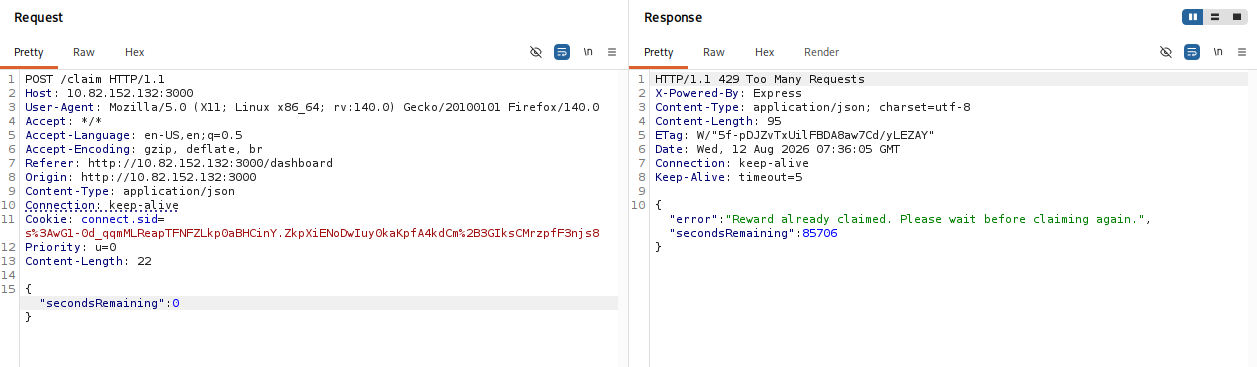Switch to the Response Hex tab
The width and height of the screenshot is (1257, 367).
(765, 52)
